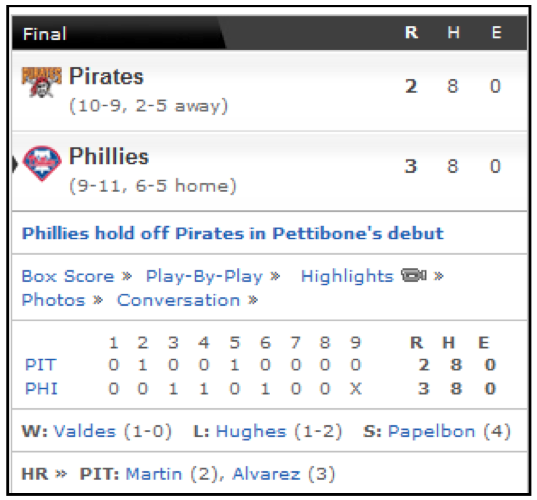The image size is (537, 500).
Task: Open the Pettibone's debut recap headline
Action: coord(233,233)
